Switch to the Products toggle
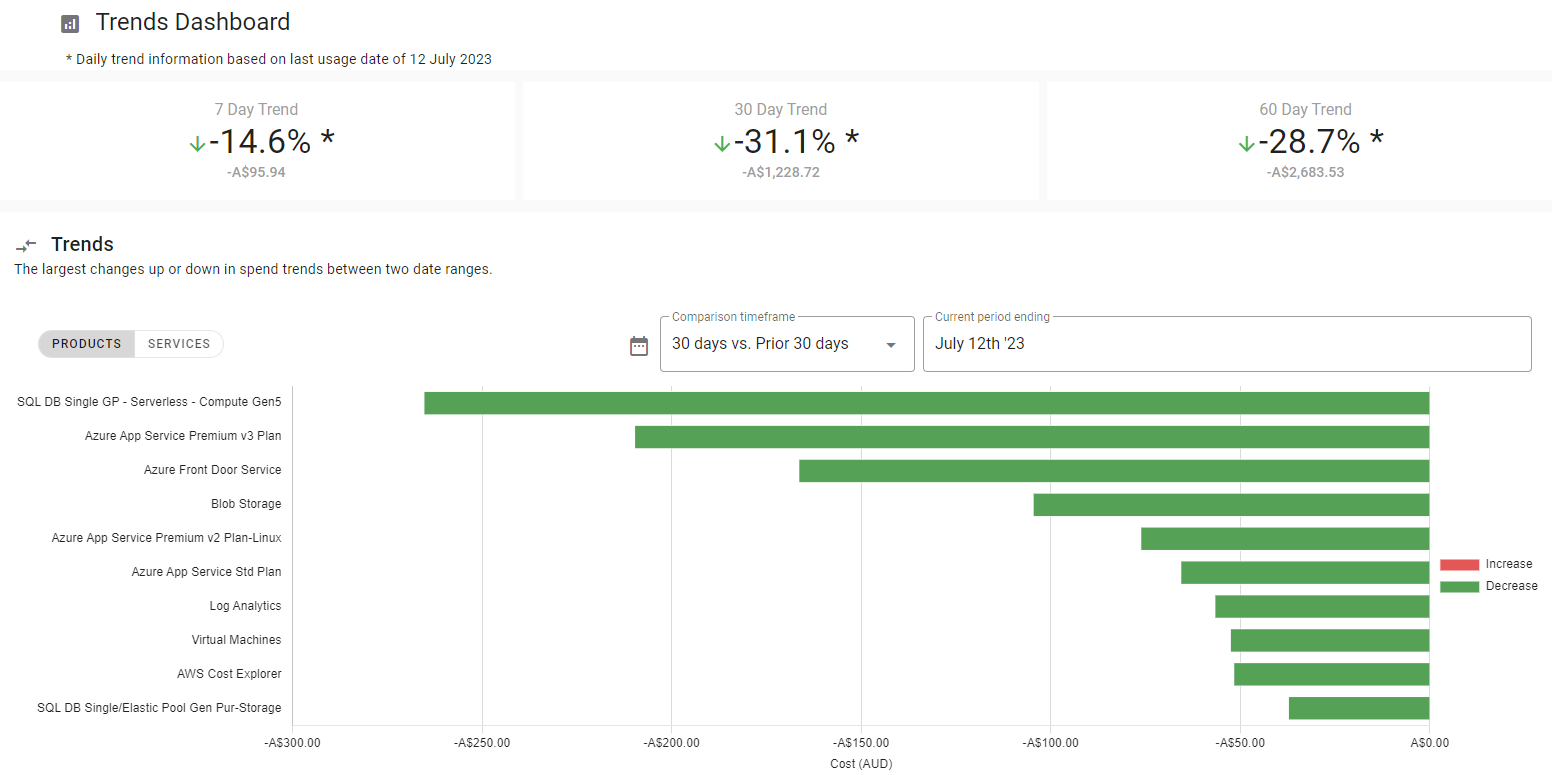 pos(87,344)
